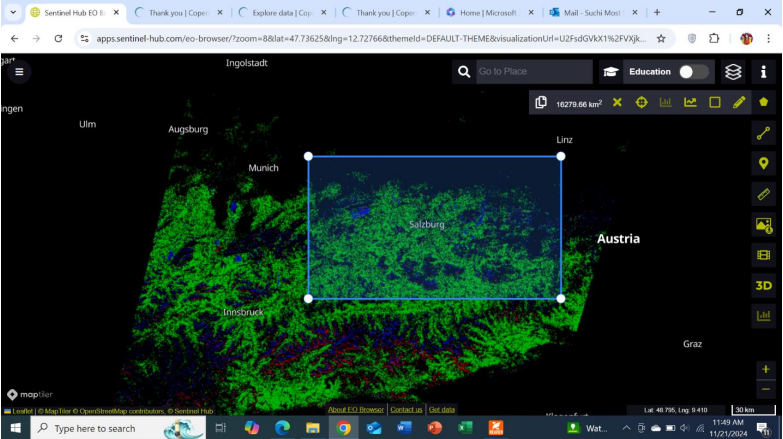Open PowerPoint from the taskbar
Image resolution: width=783 pixels, height=439 pixels.
[434, 428]
